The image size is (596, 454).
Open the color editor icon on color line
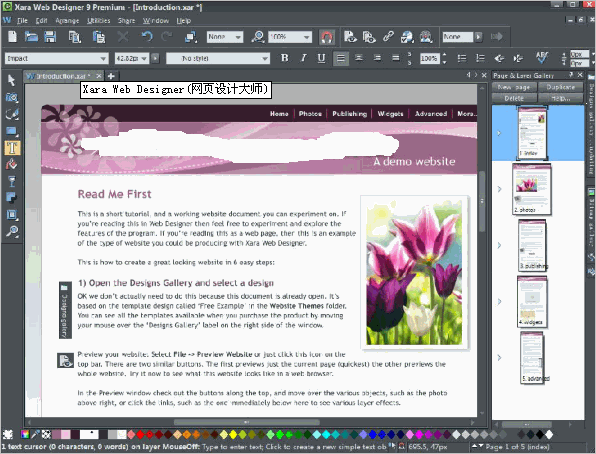[25, 434]
